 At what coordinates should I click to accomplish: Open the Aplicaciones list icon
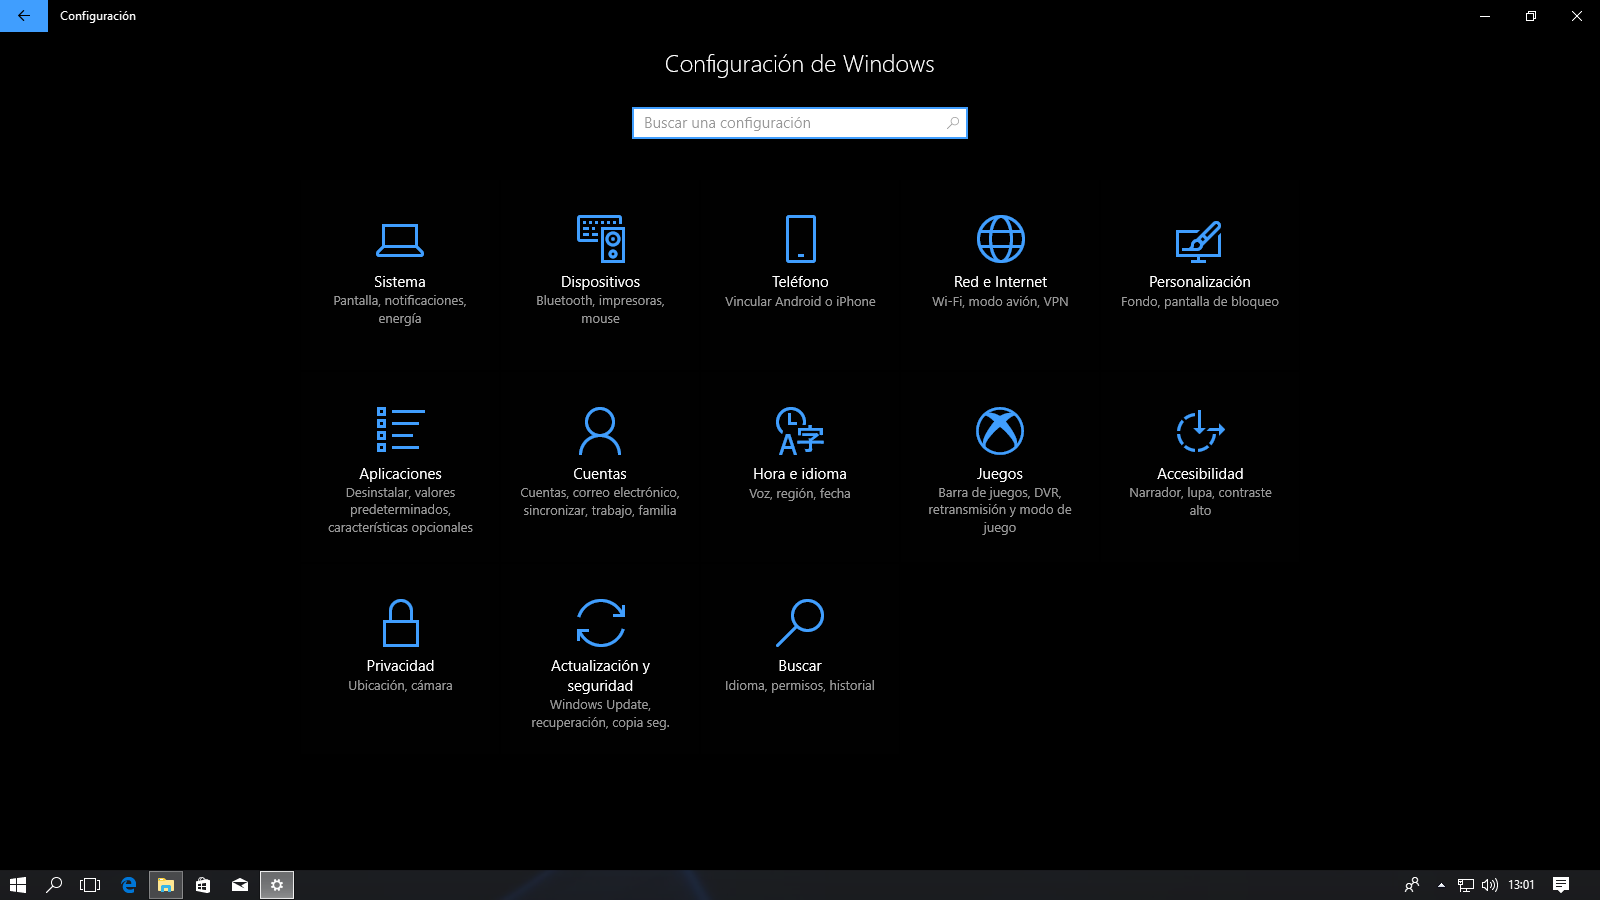[x=400, y=430]
